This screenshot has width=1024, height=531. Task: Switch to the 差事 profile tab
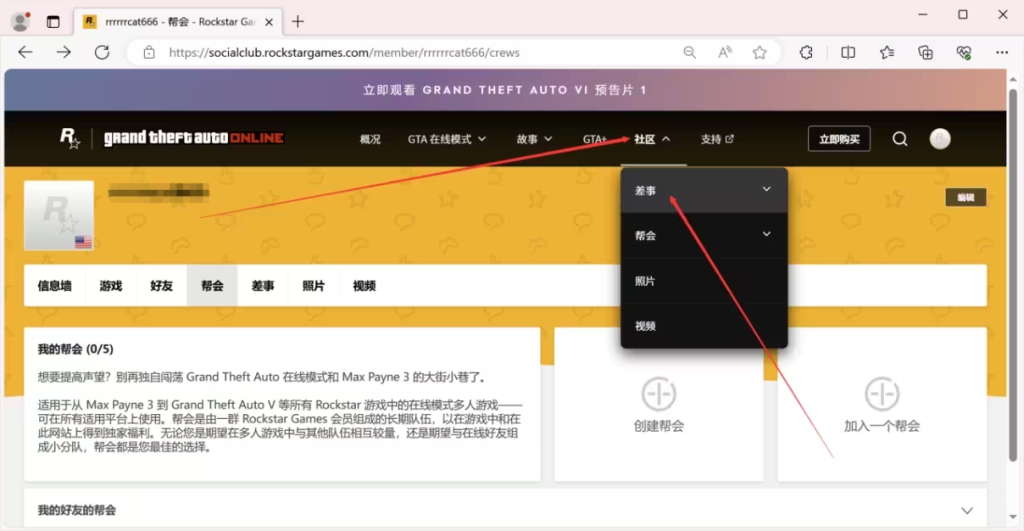pyautogui.click(x=263, y=285)
